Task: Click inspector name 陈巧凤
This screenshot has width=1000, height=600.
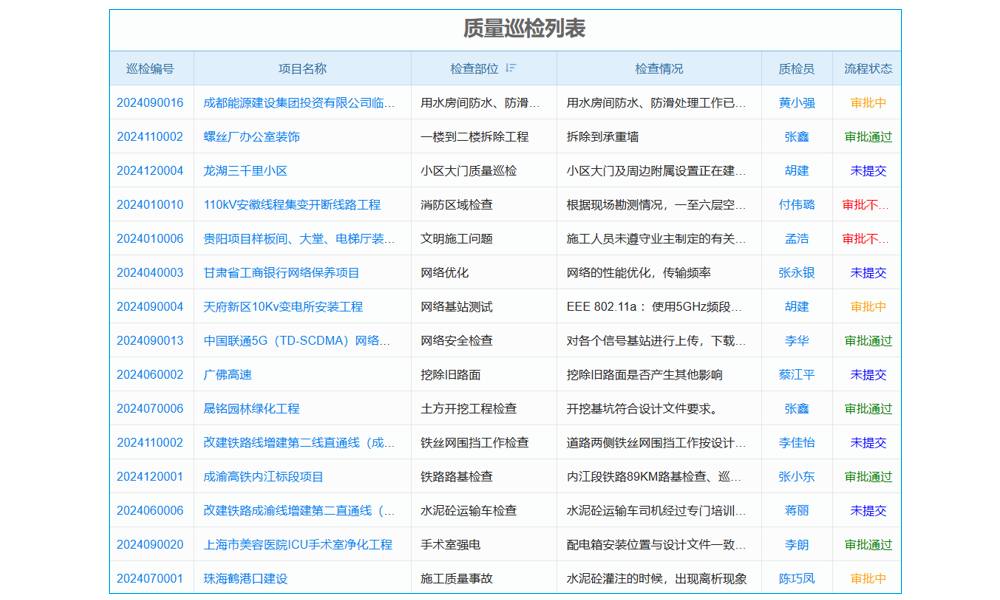Action: 795,577
